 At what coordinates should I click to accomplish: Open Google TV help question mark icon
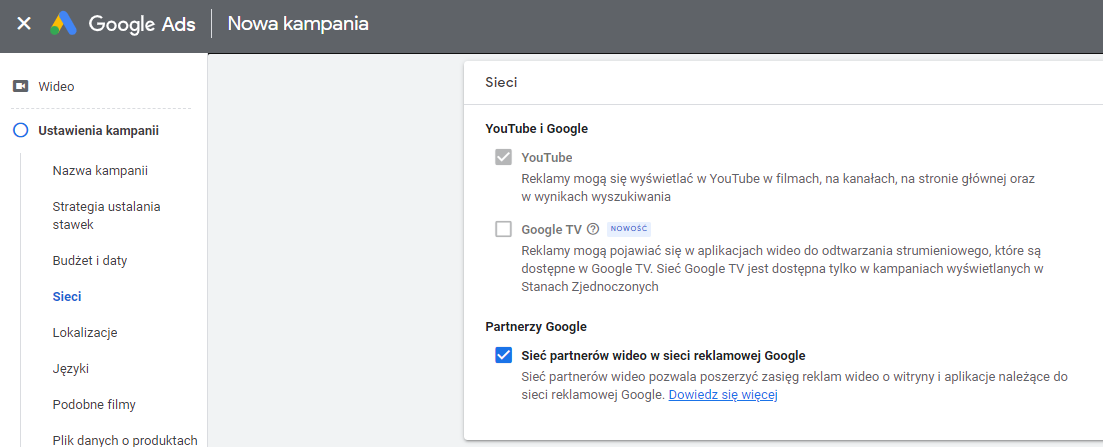pyautogui.click(x=593, y=229)
